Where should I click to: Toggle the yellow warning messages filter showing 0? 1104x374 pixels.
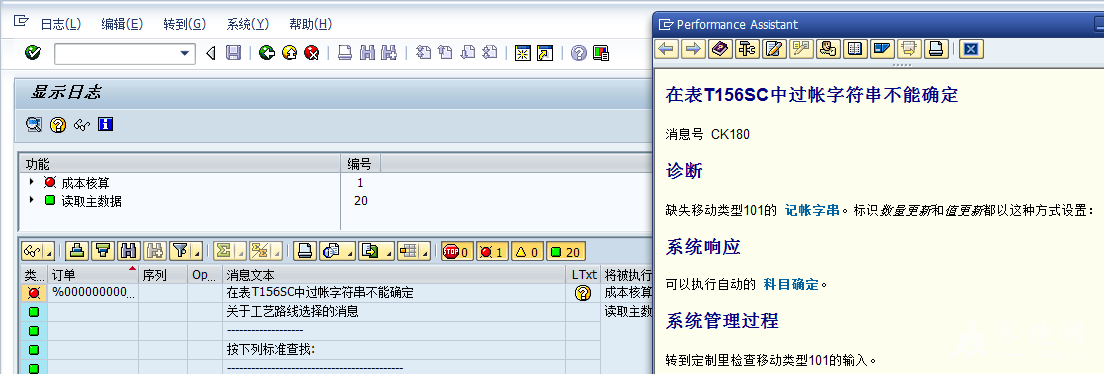point(527,251)
